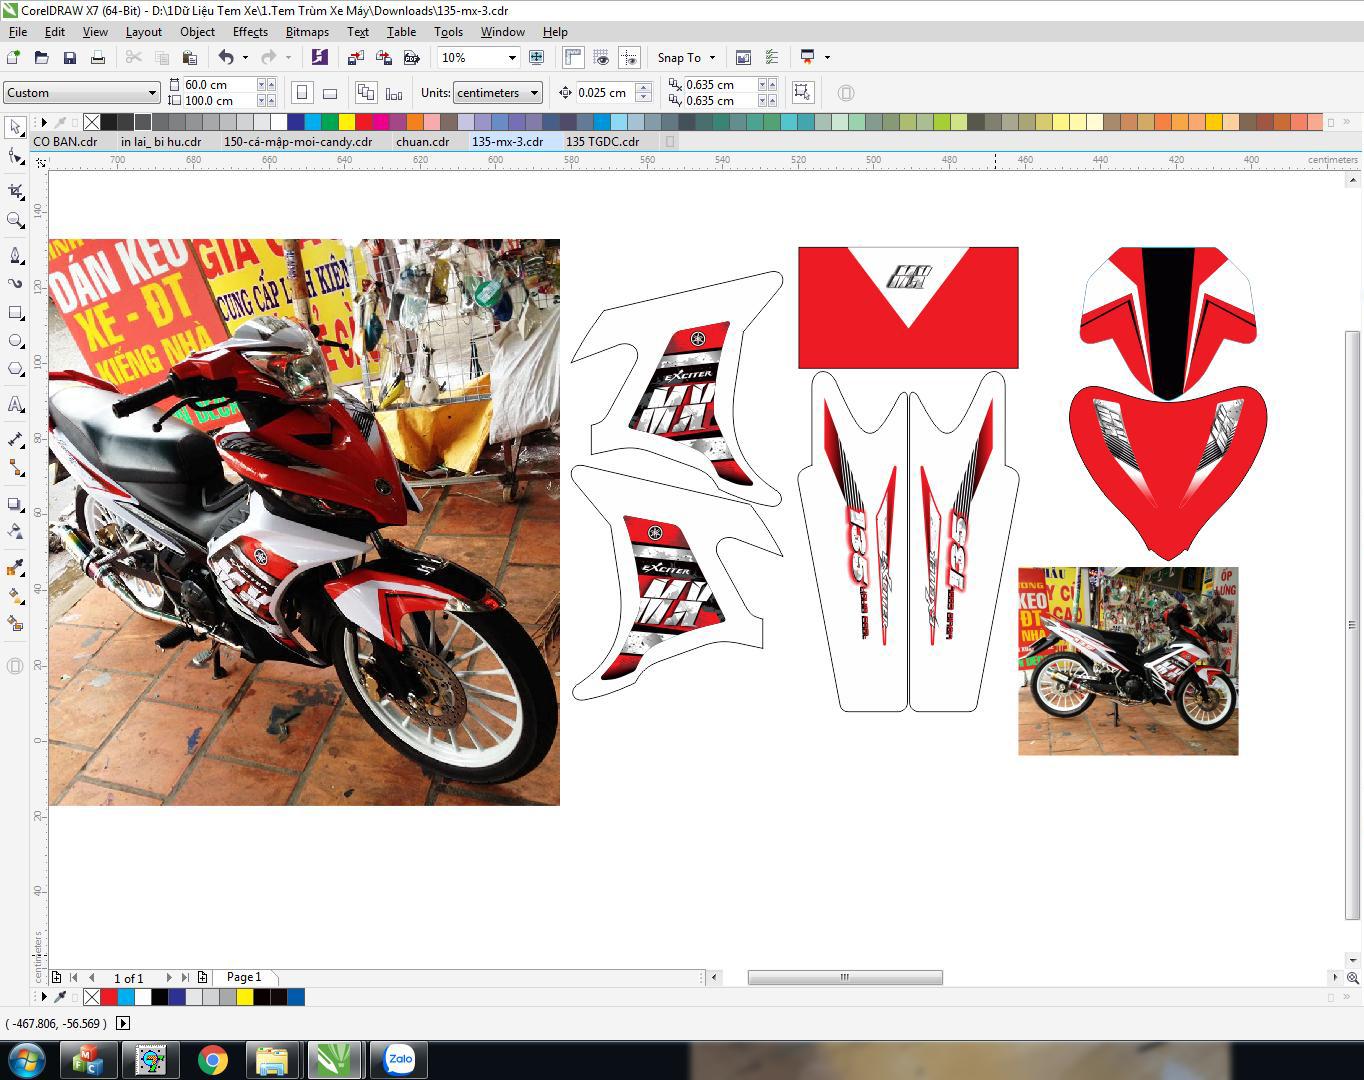1364x1080 pixels.
Task: Open the Object menu
Action: pos(197,32)
